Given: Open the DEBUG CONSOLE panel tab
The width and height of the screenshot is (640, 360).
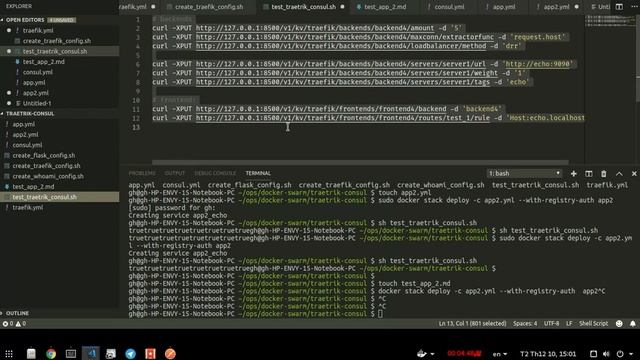Looking at the screenshot, I should pos(215,173).
